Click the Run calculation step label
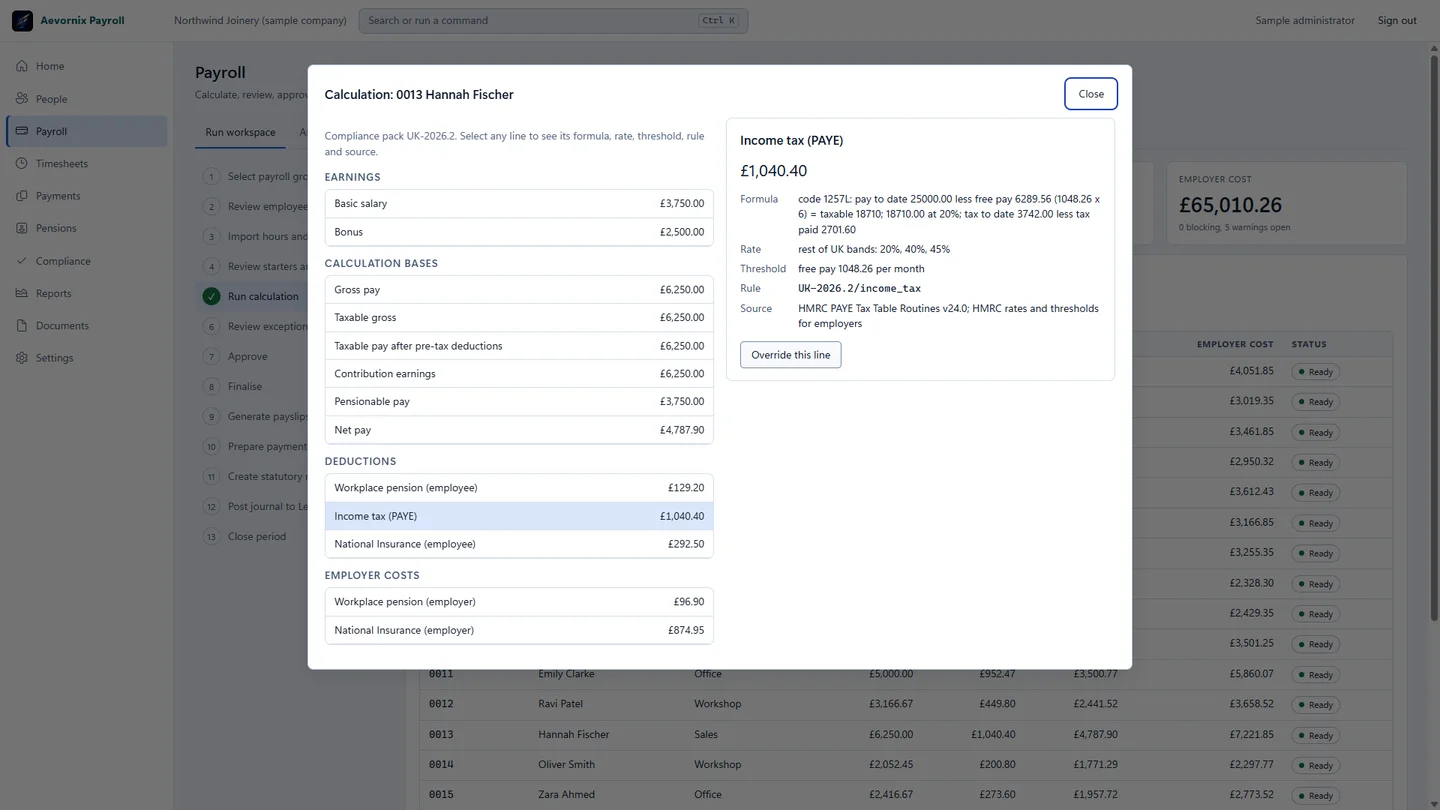The height and width of the screenshot is (810, 1440). pos(263,296)
